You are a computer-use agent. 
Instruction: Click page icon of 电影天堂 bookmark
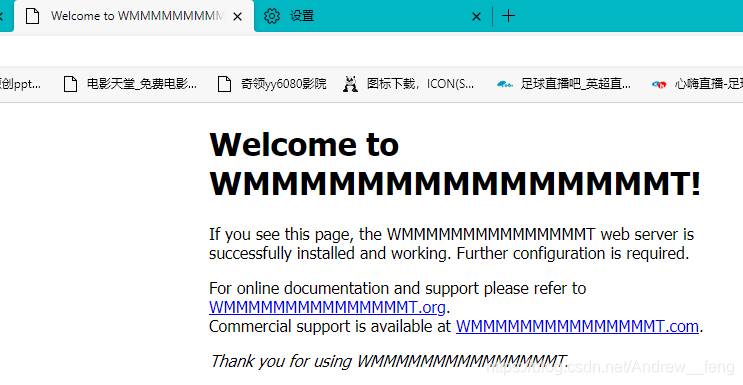click(71, 84)
